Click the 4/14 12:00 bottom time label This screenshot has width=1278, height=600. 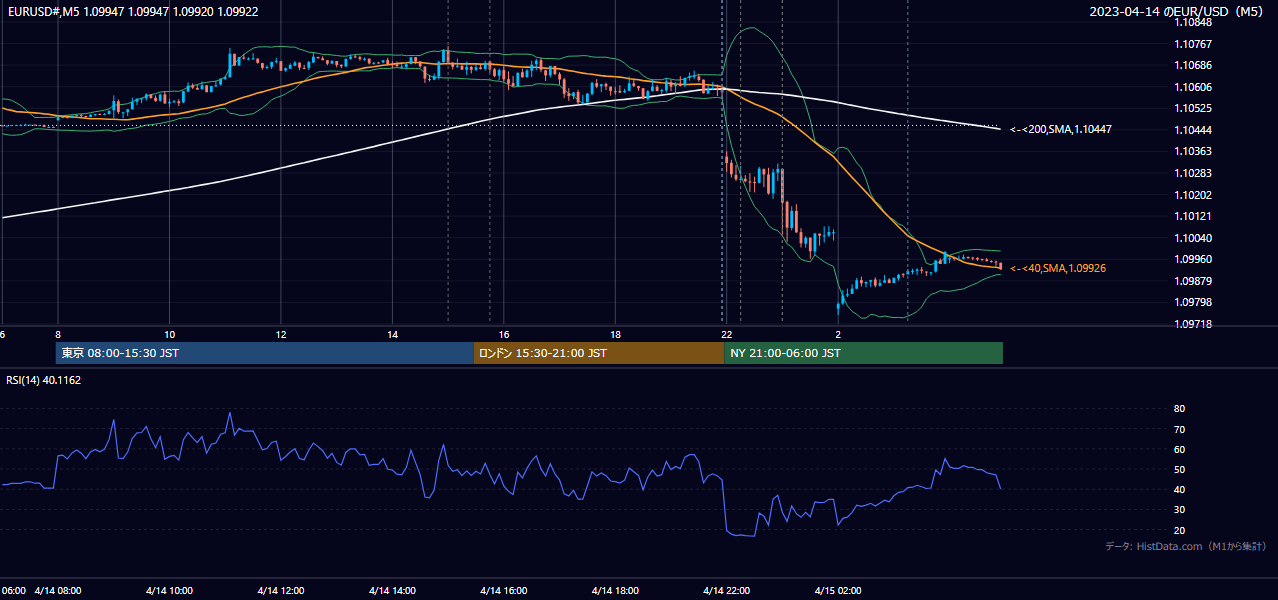coord(281,590)
